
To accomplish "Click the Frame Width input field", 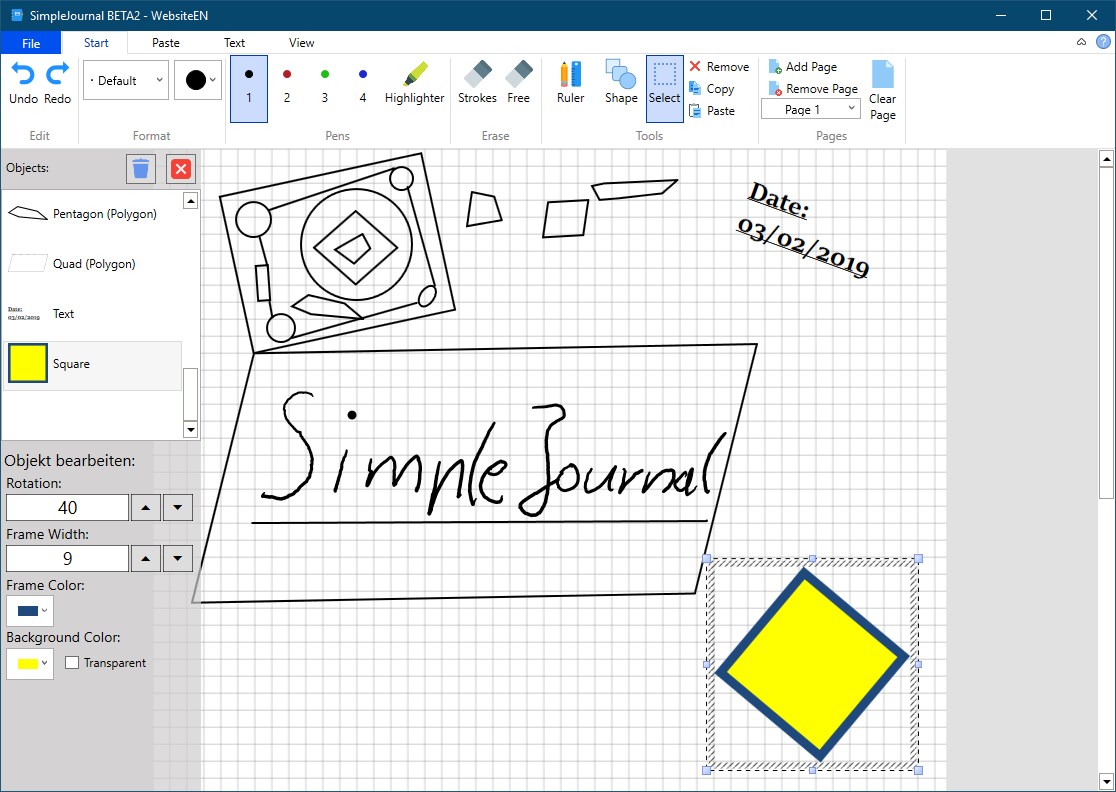I will (68, 559).
